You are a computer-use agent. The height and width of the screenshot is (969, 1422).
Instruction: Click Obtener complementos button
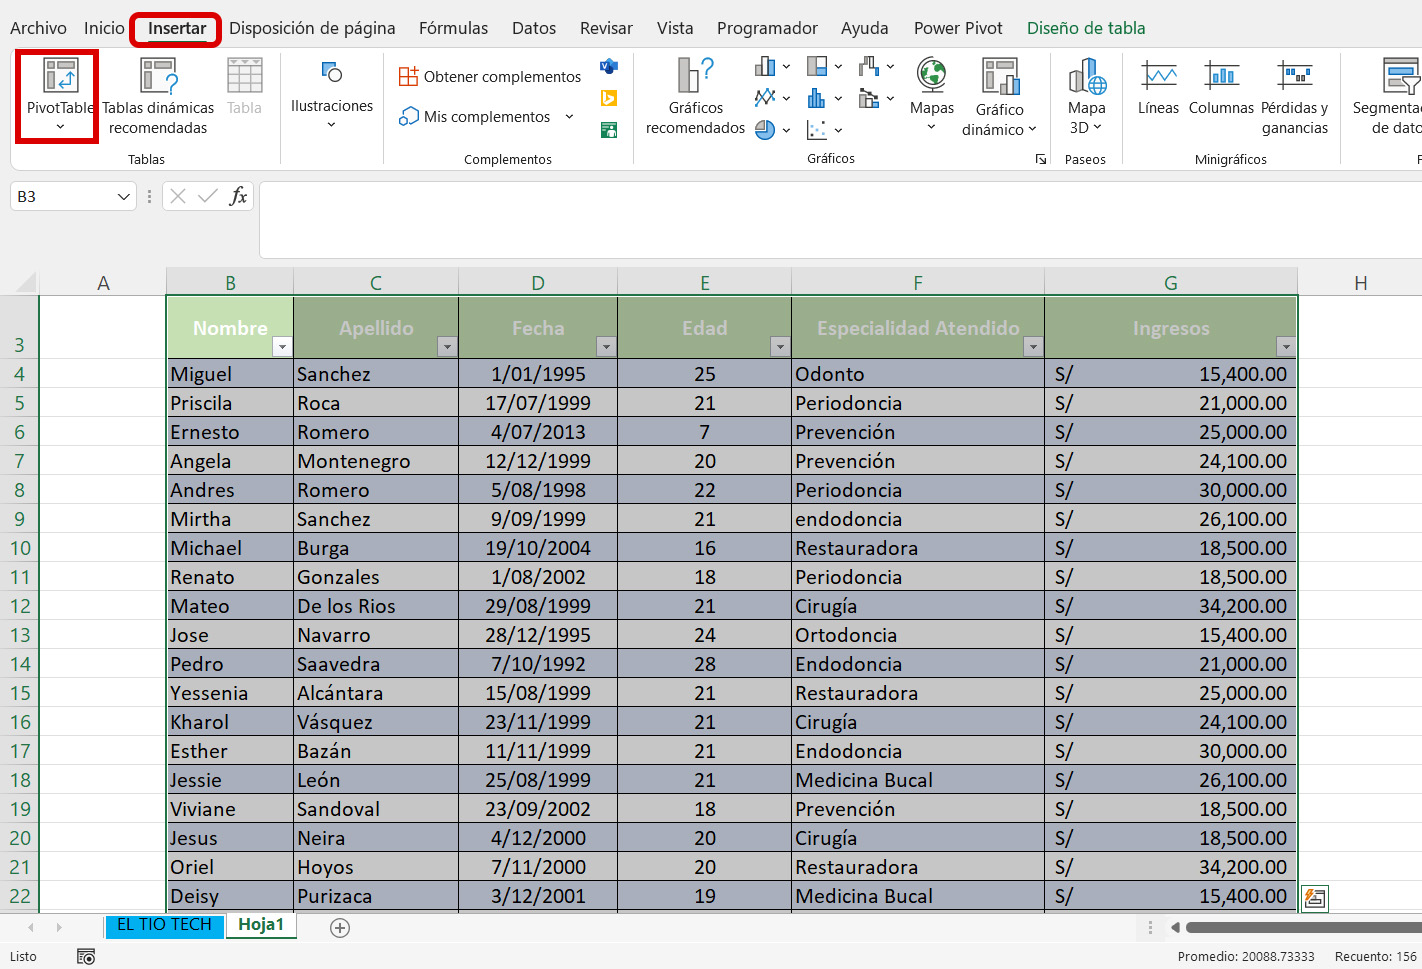(490, 77)
